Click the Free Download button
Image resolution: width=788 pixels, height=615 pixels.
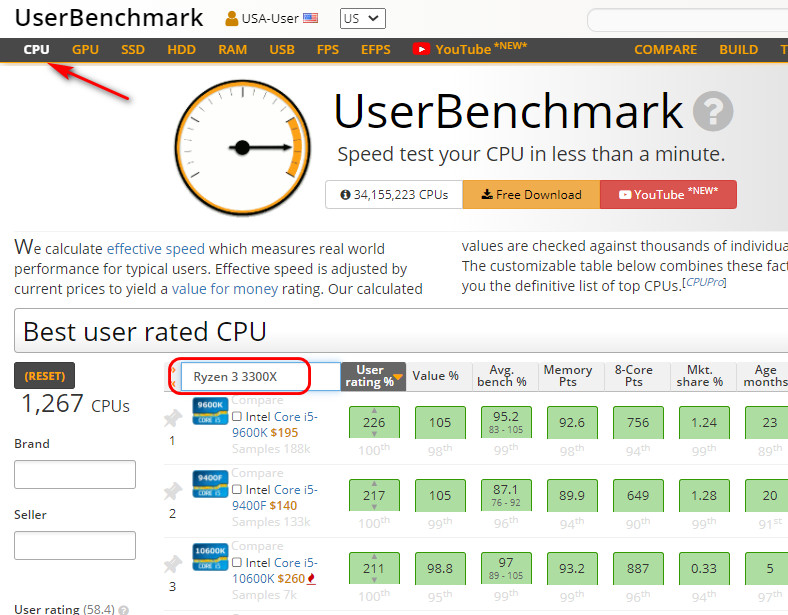click(x=531, y=194)
